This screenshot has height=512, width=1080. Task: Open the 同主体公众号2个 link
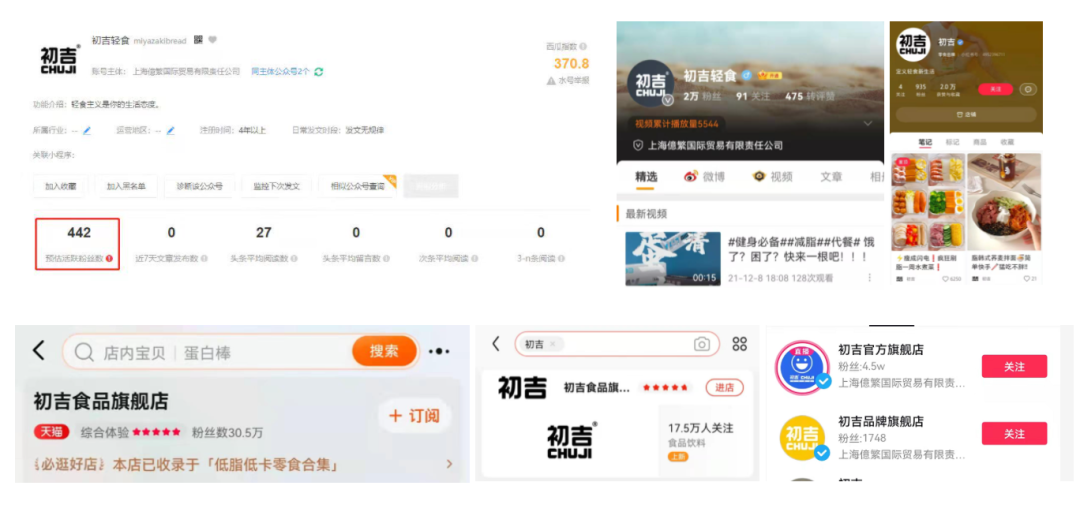click(x=280, y=72)
